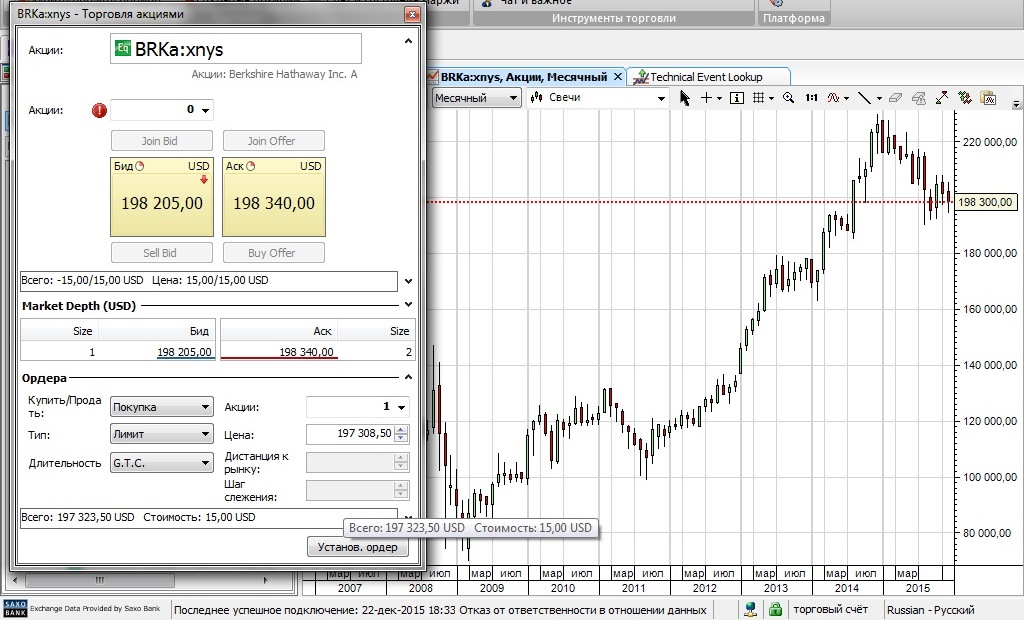Click the magnifier zoom icon
This screenshot has height=620, width=1024.
point(788,98)
